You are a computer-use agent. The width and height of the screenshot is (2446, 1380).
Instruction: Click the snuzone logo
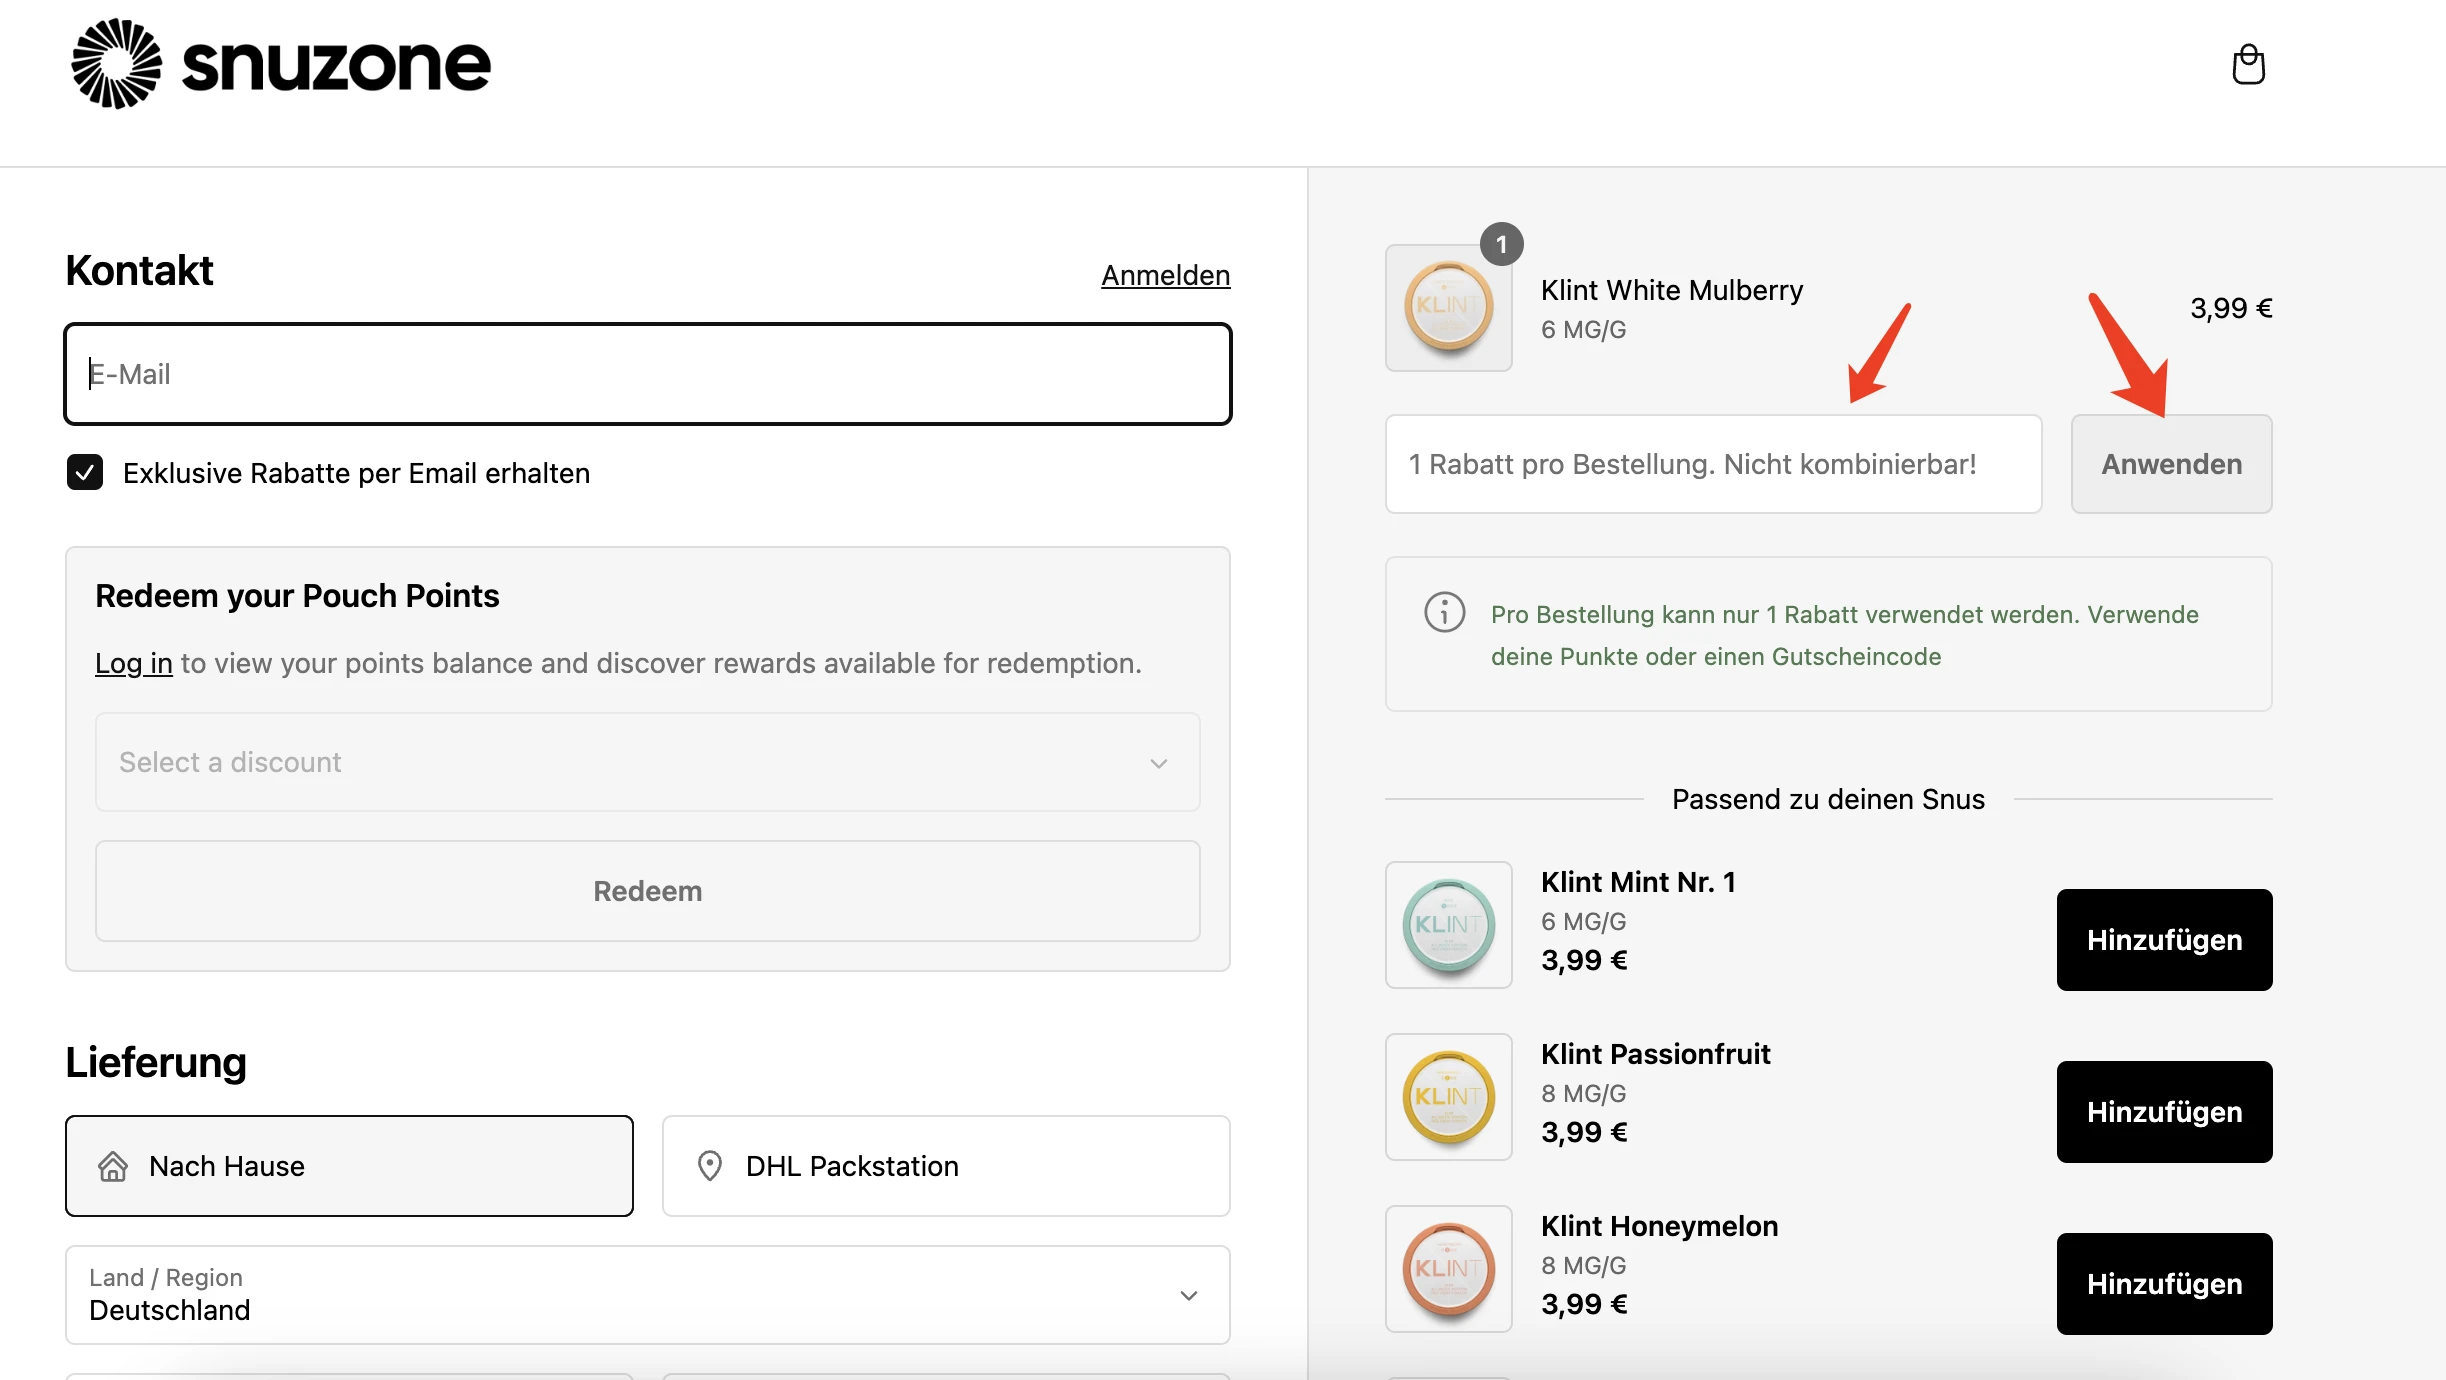click(x=281, y=64)
